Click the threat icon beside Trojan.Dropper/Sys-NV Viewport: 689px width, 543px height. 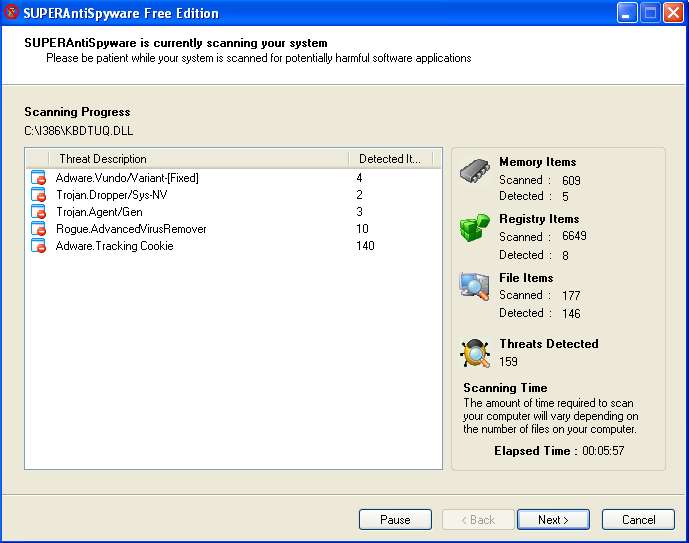pyautogui.click(x=39, y=195)
